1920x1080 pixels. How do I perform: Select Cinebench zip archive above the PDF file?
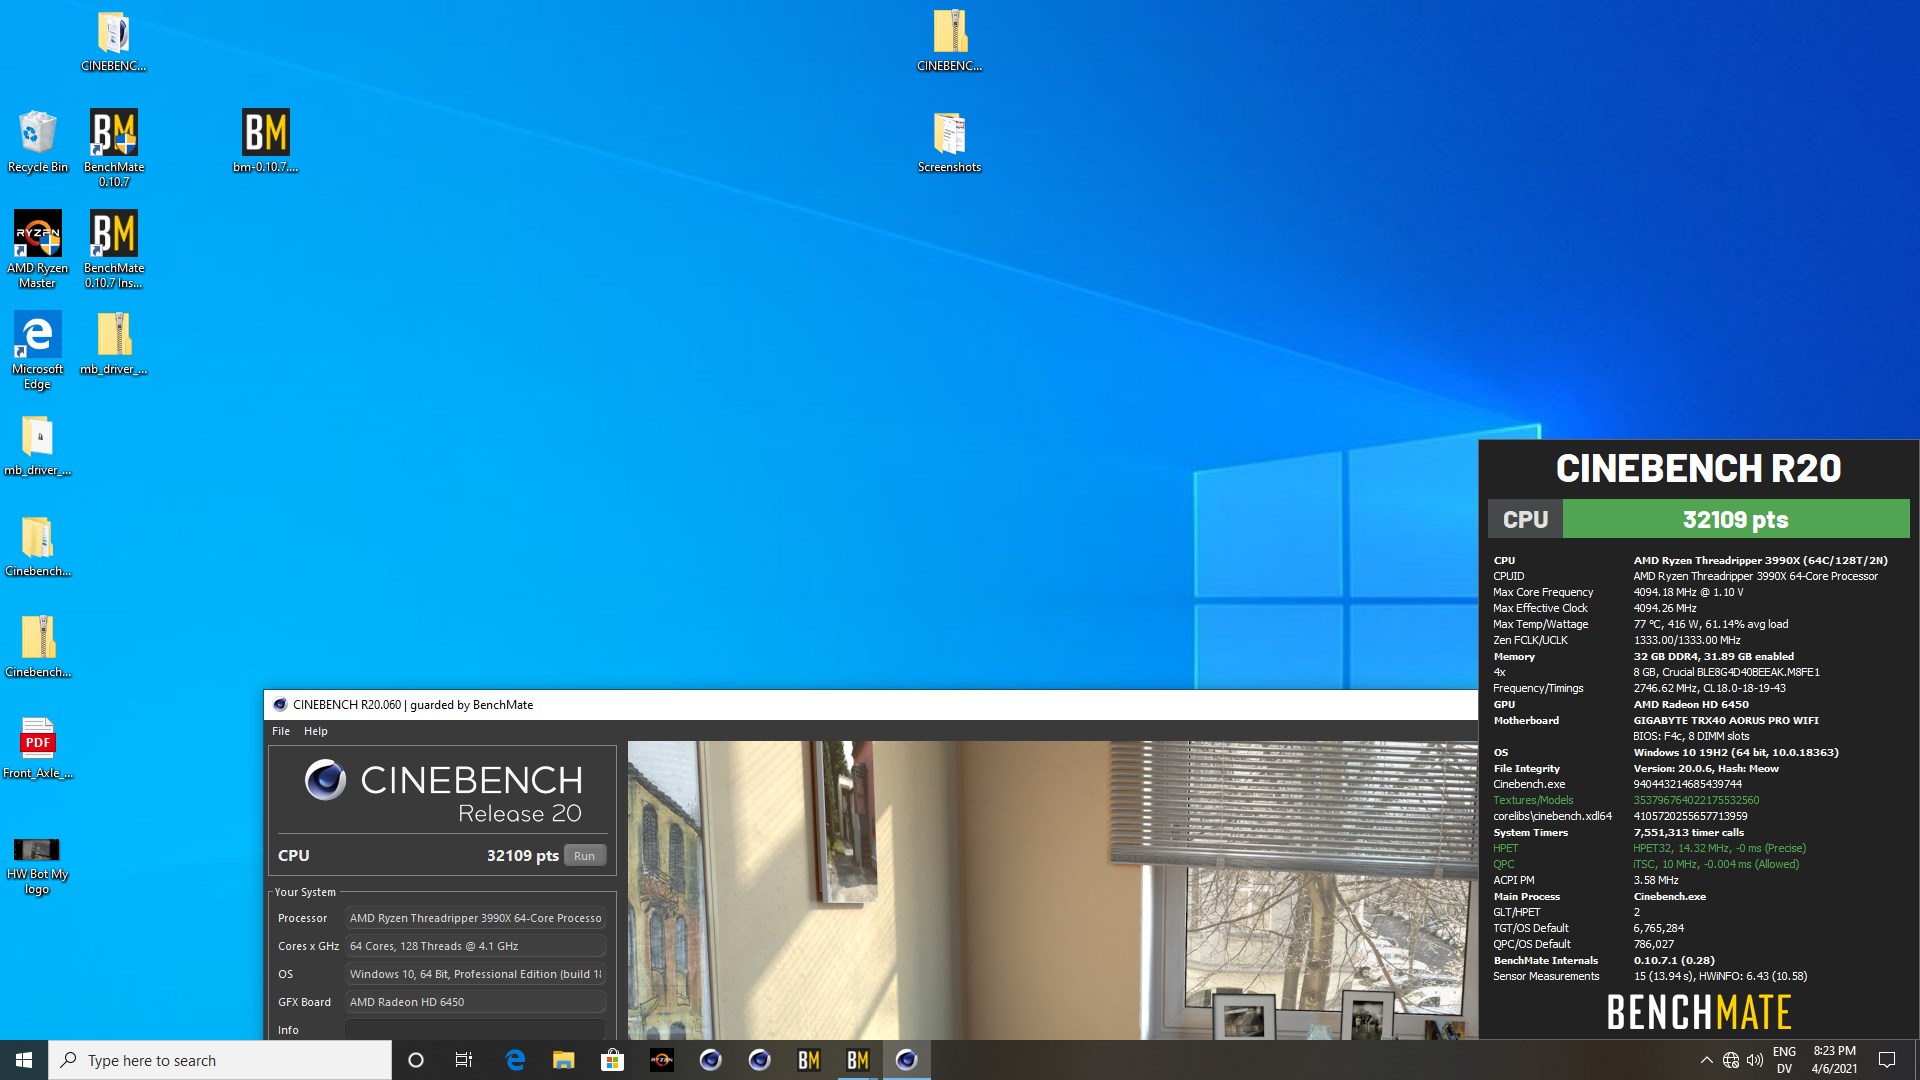(x=38, y=646)
